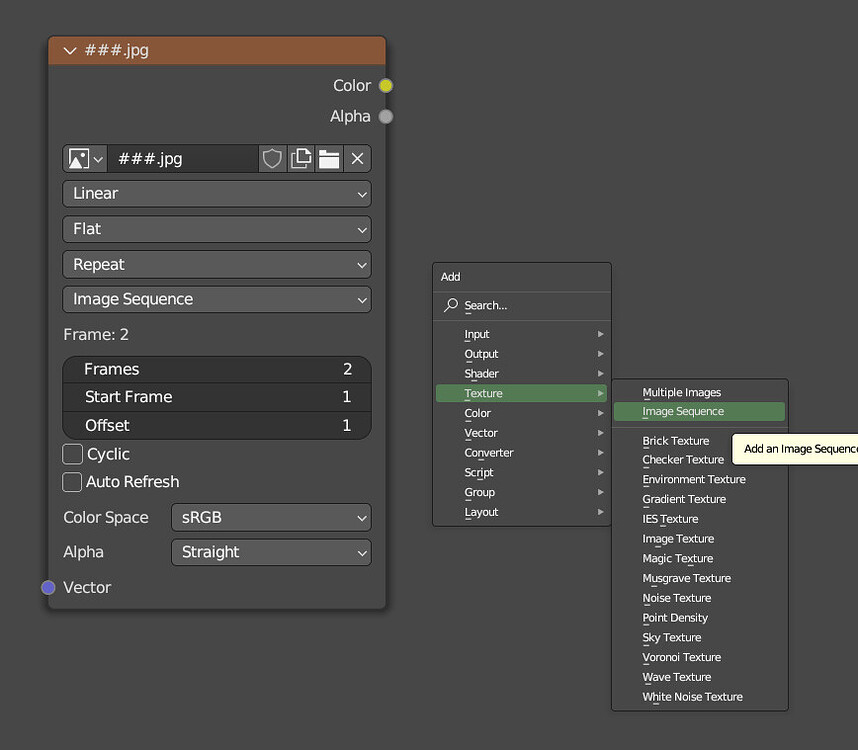Click the Add menu title
Image resolution: width=858 pixels, height=750 pixels.
tap(450, 277)
